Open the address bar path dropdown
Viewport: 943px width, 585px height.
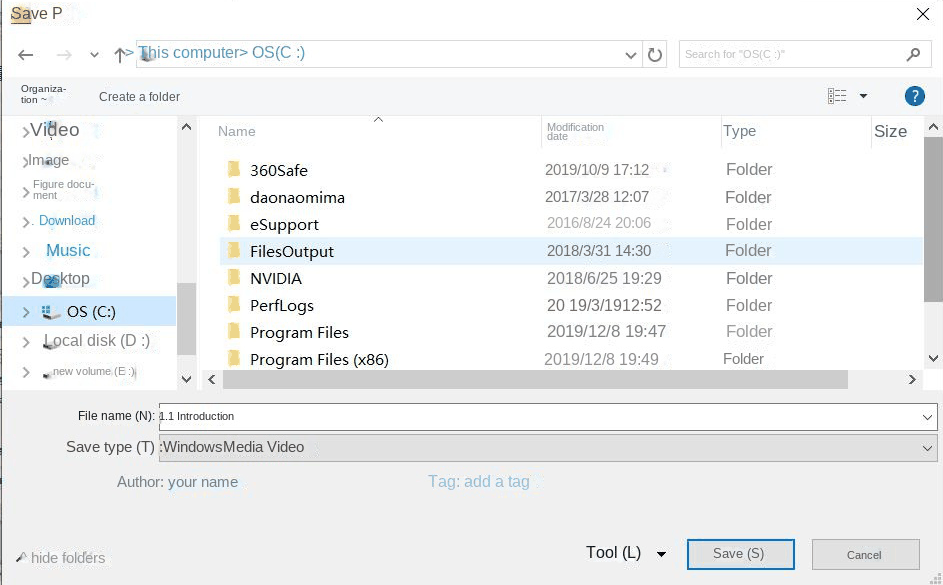pos(631,55)
